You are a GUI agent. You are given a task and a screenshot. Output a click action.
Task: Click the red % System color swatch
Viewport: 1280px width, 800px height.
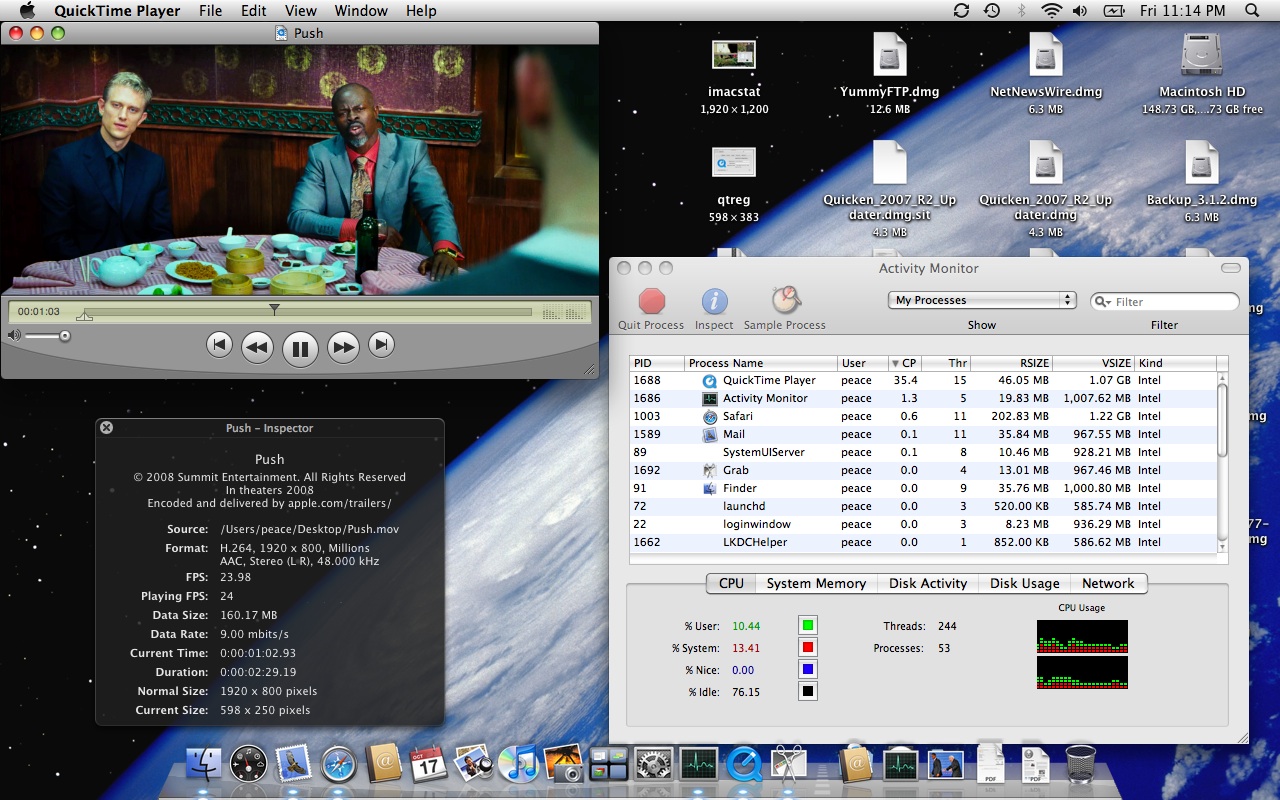point(808,648)
